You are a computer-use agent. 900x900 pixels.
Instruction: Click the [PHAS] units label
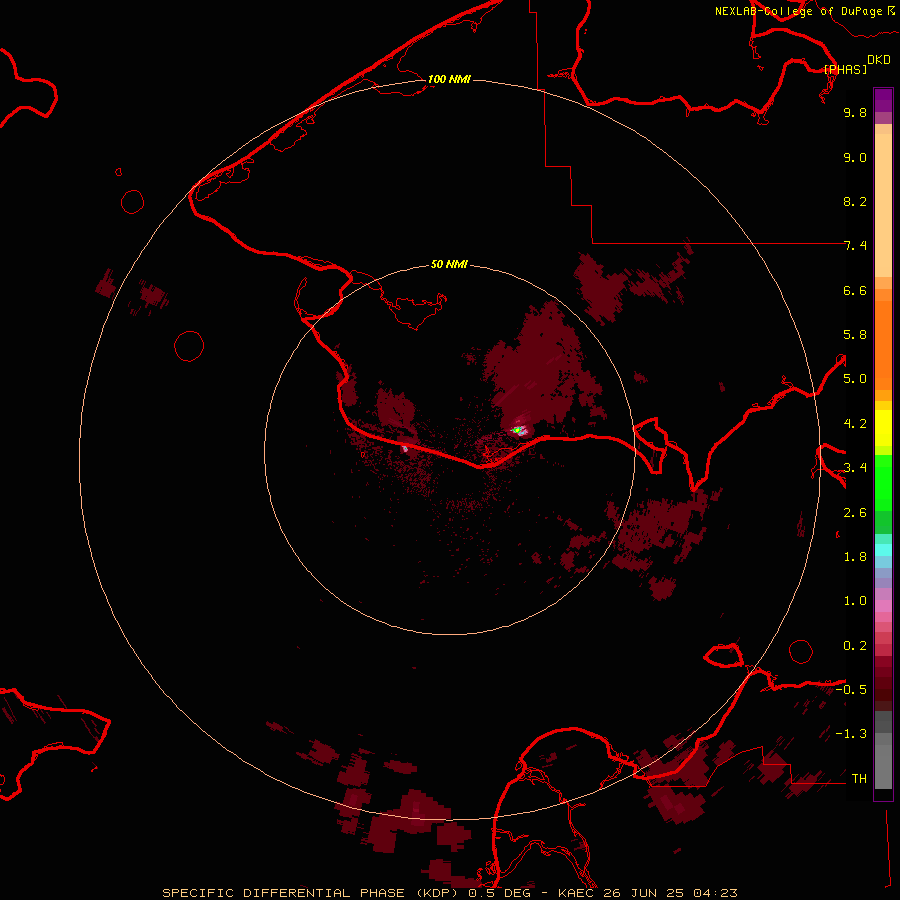tap(845, 69)
